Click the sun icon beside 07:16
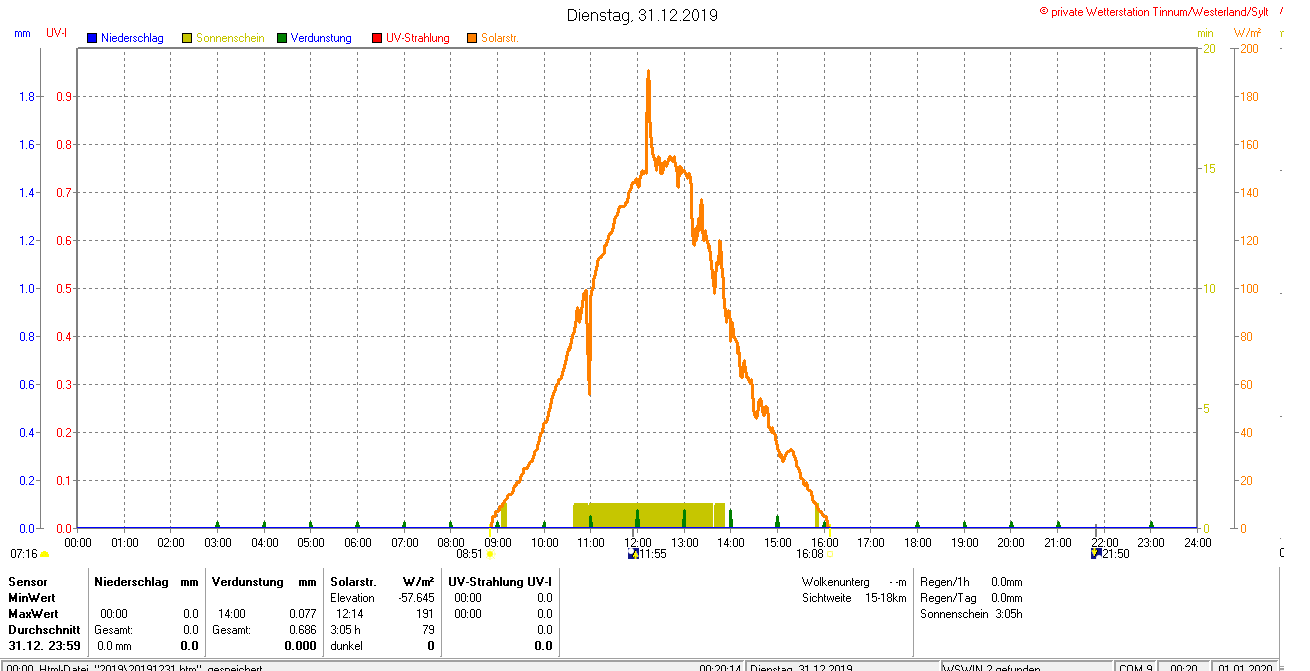This screenshot has width=1310, height=671. point(44,554)
